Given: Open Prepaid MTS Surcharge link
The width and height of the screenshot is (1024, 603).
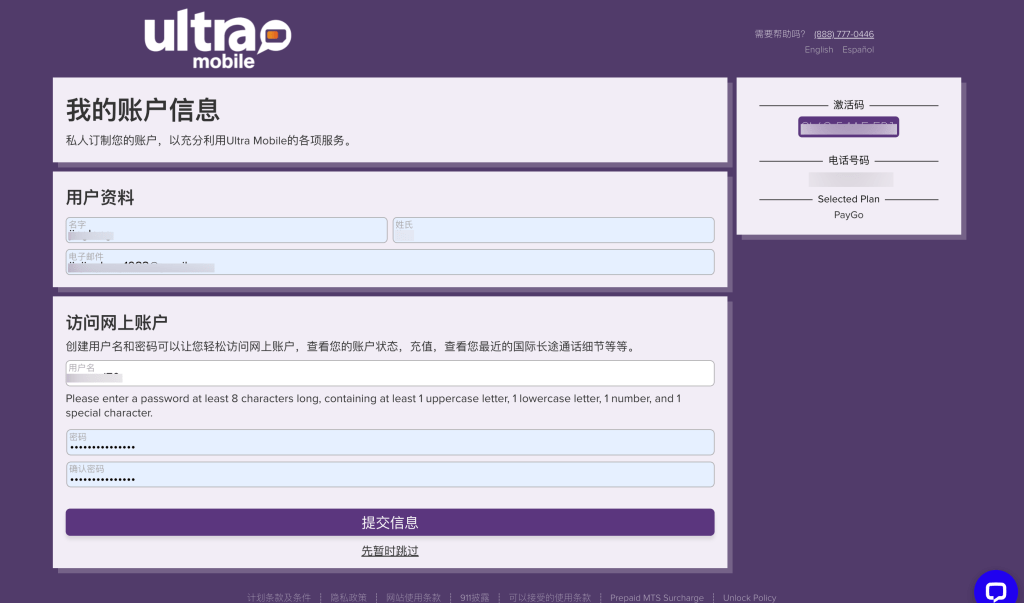Looking at the screenshot, I should coord(657,597).
